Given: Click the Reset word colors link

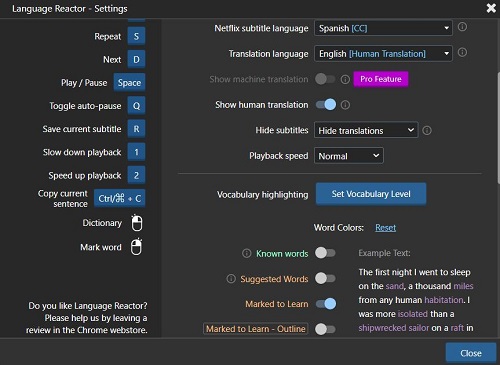Looking at the screenshot, I should click(x=386, y=228).
